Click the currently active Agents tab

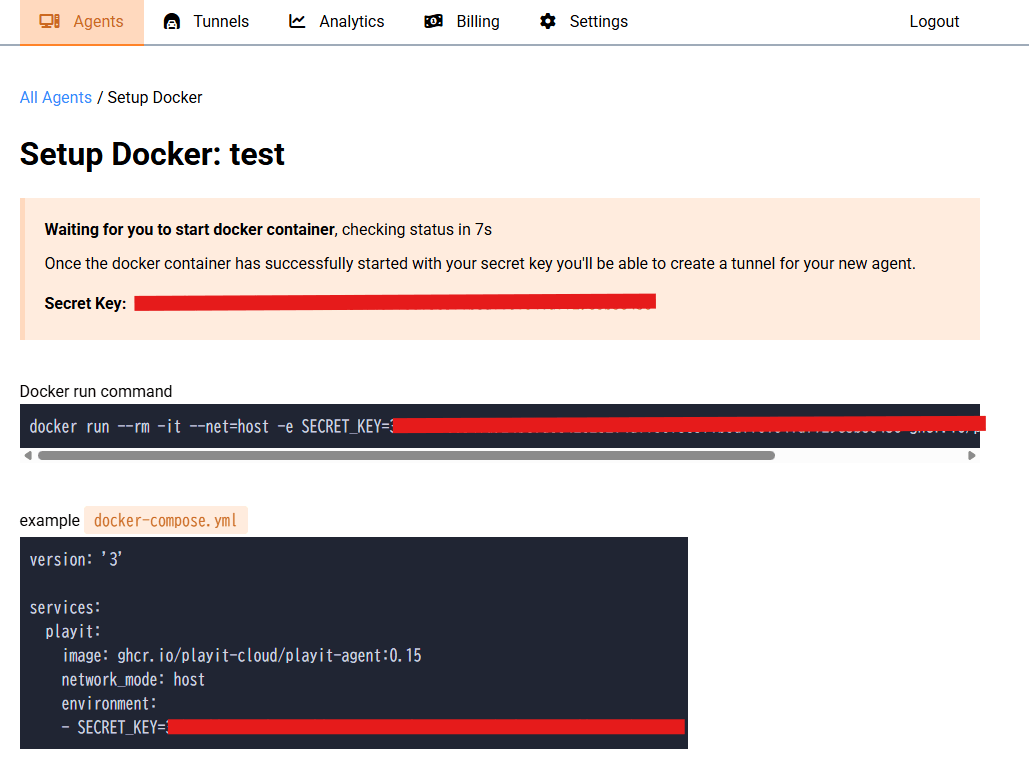pos(82,21)
